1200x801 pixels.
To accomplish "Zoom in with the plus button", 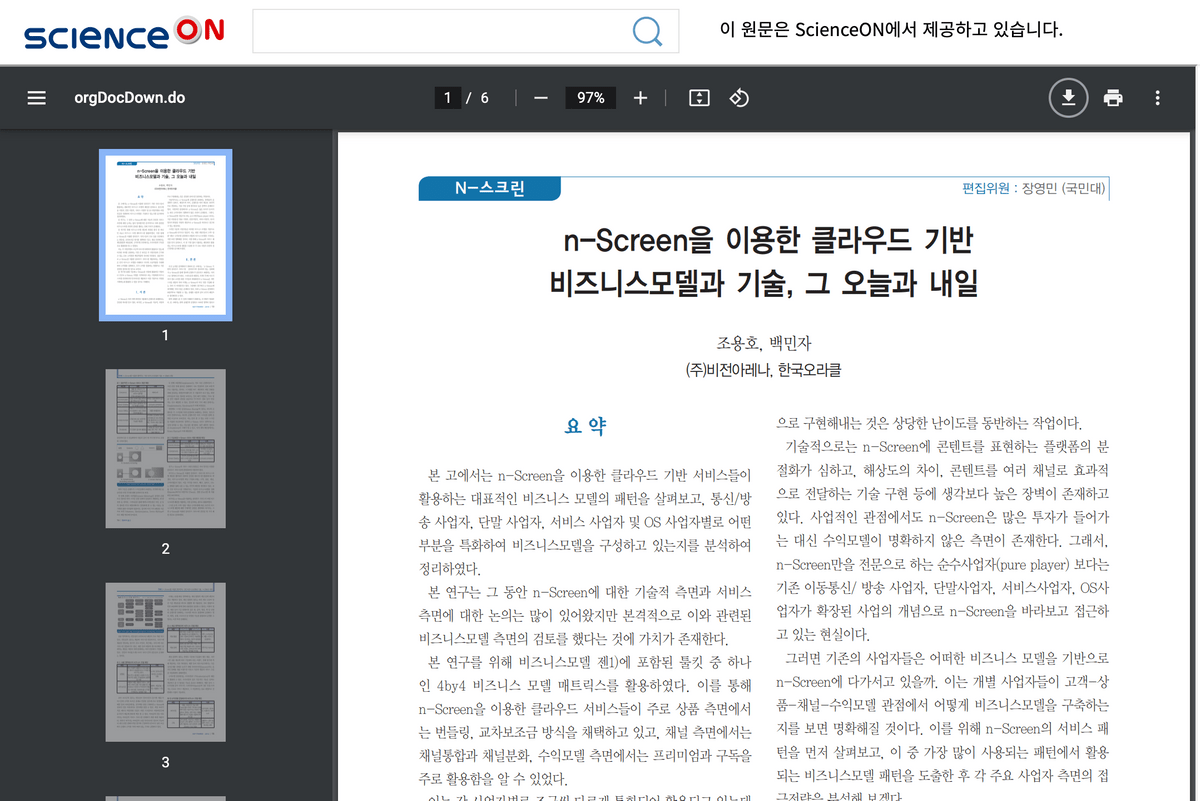I will [x=641, y=98].
